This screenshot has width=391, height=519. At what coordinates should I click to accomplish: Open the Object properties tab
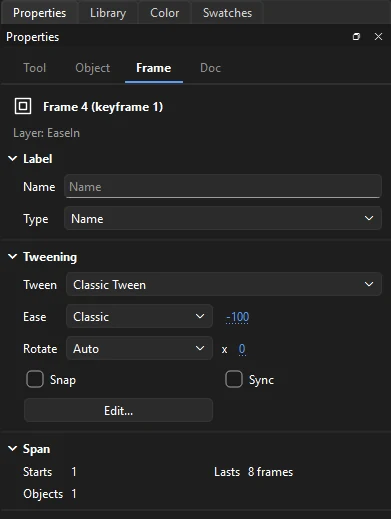92,68
